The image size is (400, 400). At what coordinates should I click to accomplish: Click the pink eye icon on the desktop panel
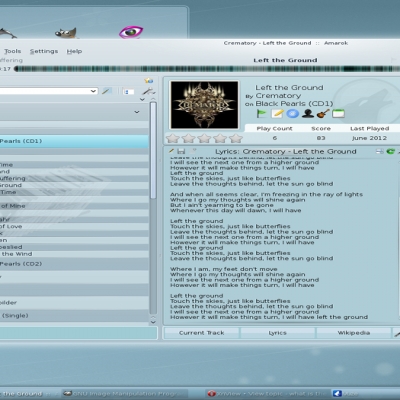tap(131, 32)
